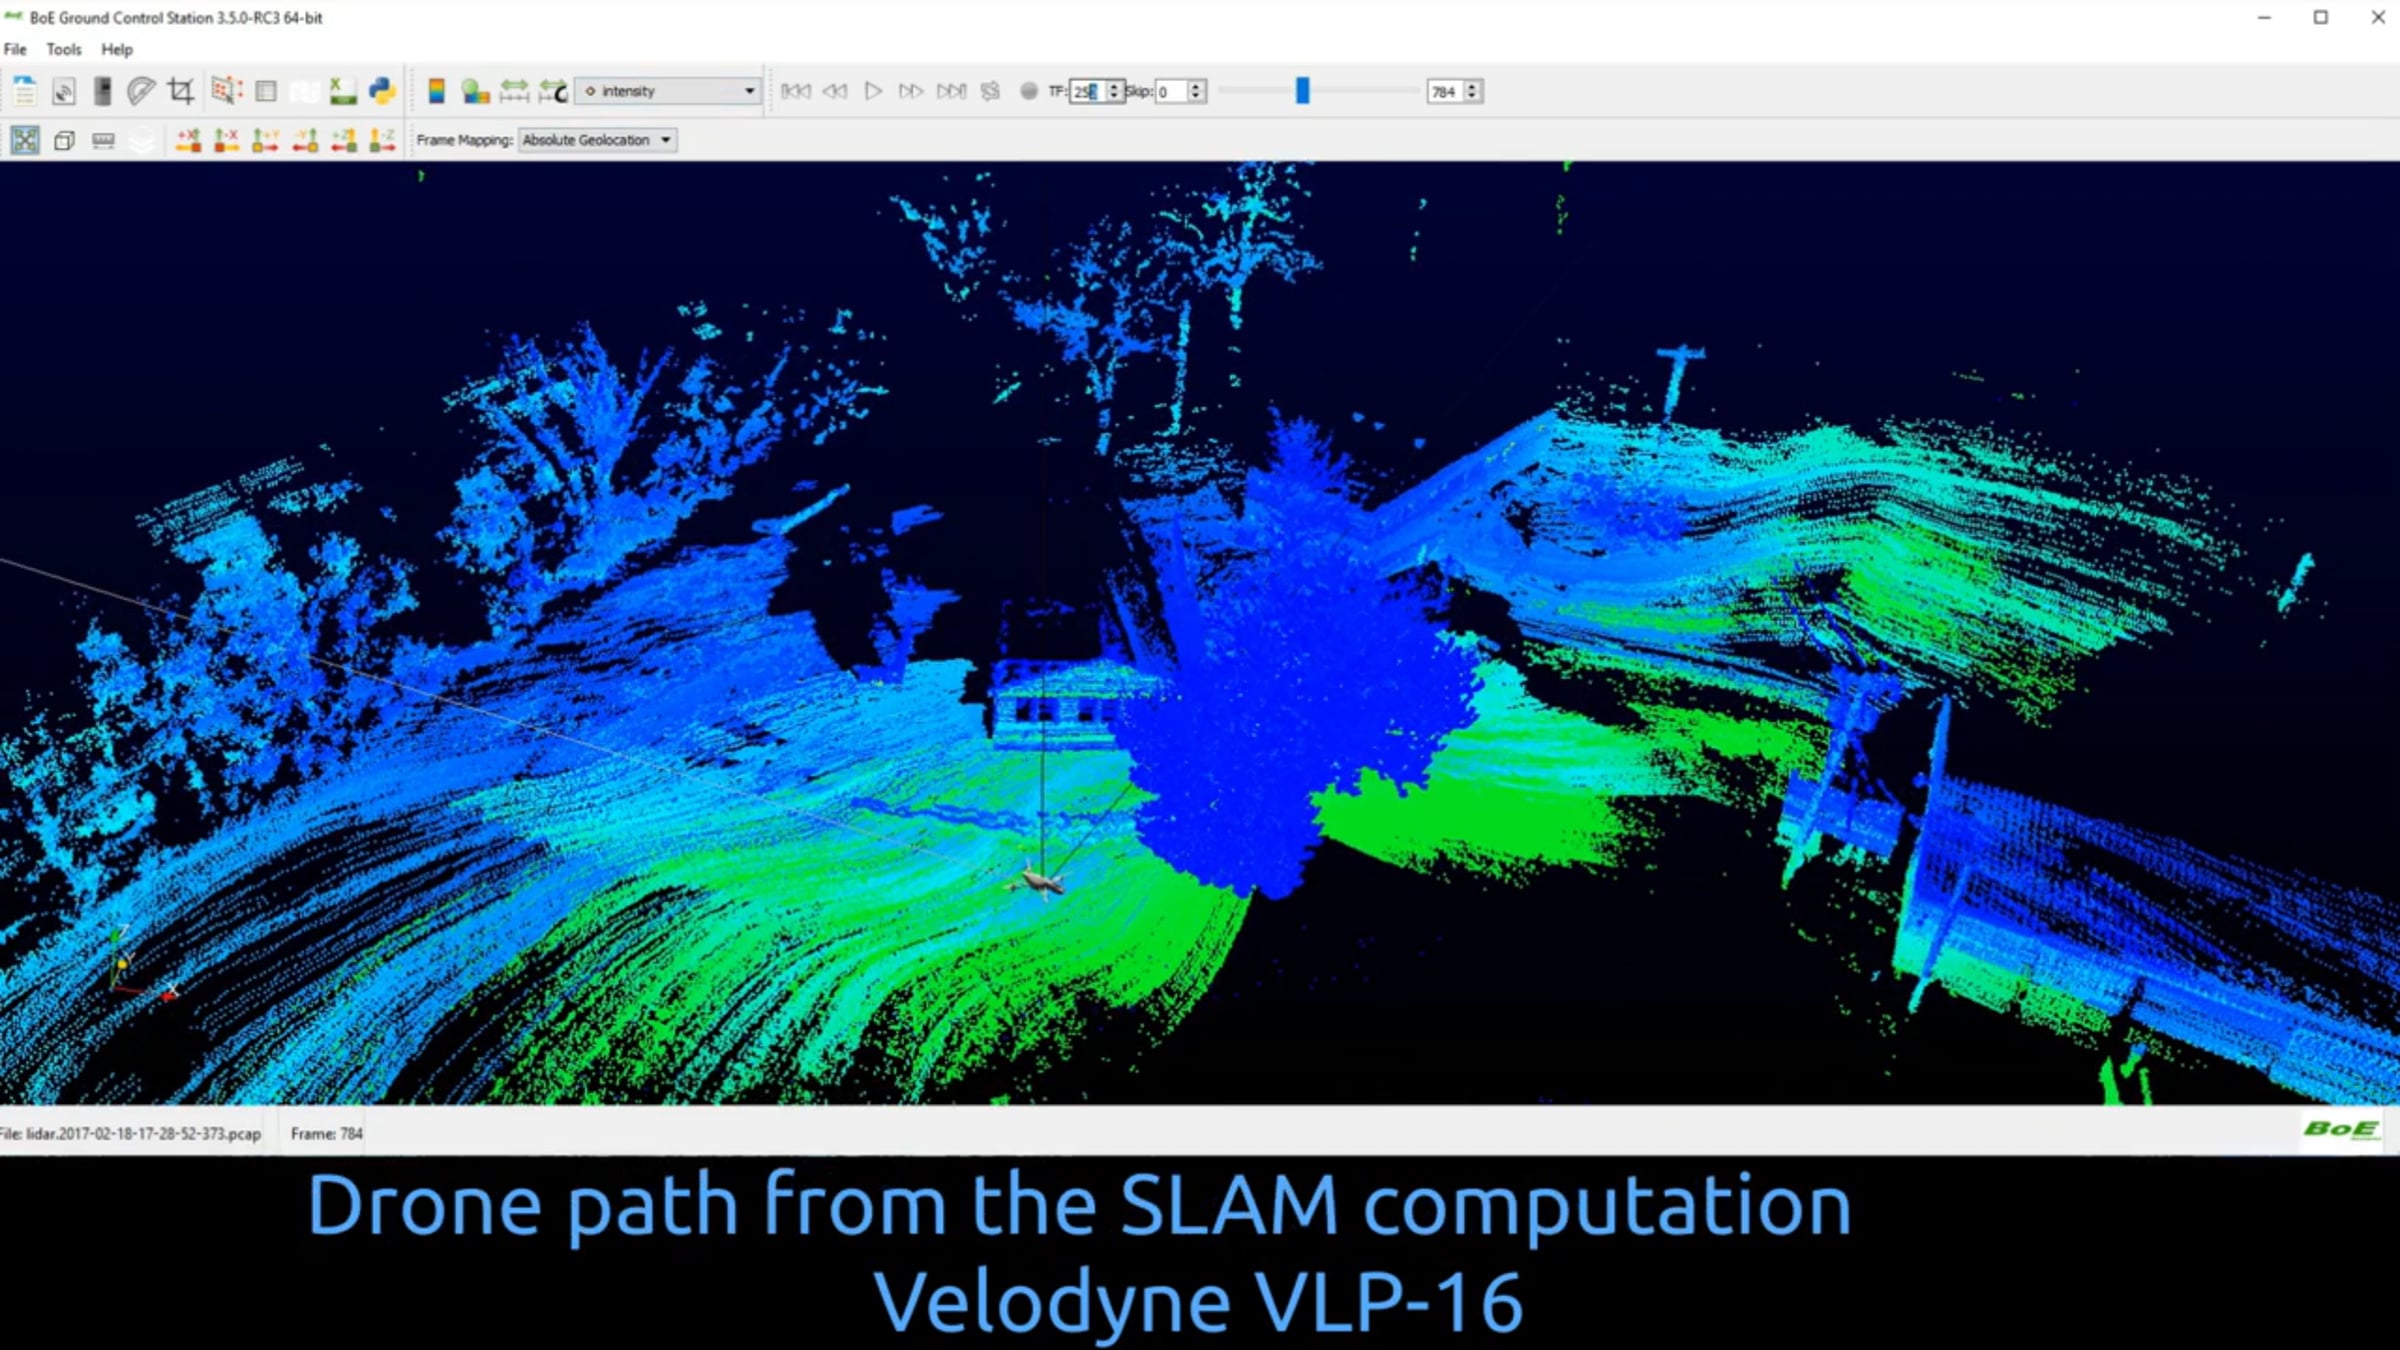This screenshot has height=1350, width=2400.
Task: Set view direction to +X
Action: tap(187, 140)
